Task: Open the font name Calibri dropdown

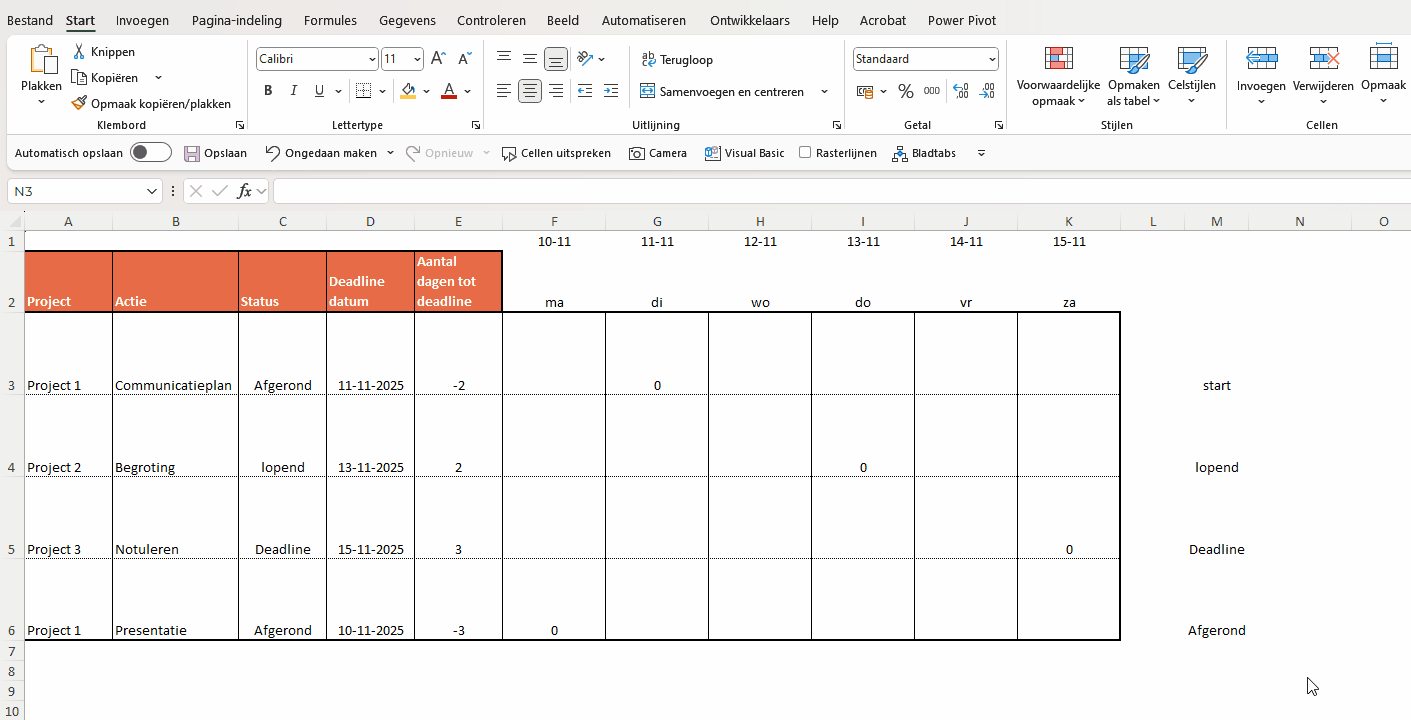Action: [373, 60]
